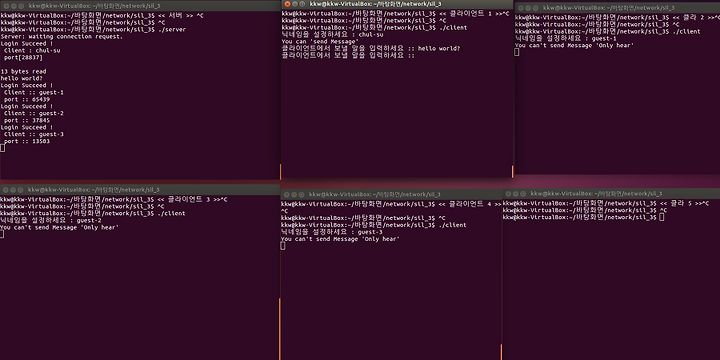Close the guest-3 client terminal window
720x360 pixels.
287,195
